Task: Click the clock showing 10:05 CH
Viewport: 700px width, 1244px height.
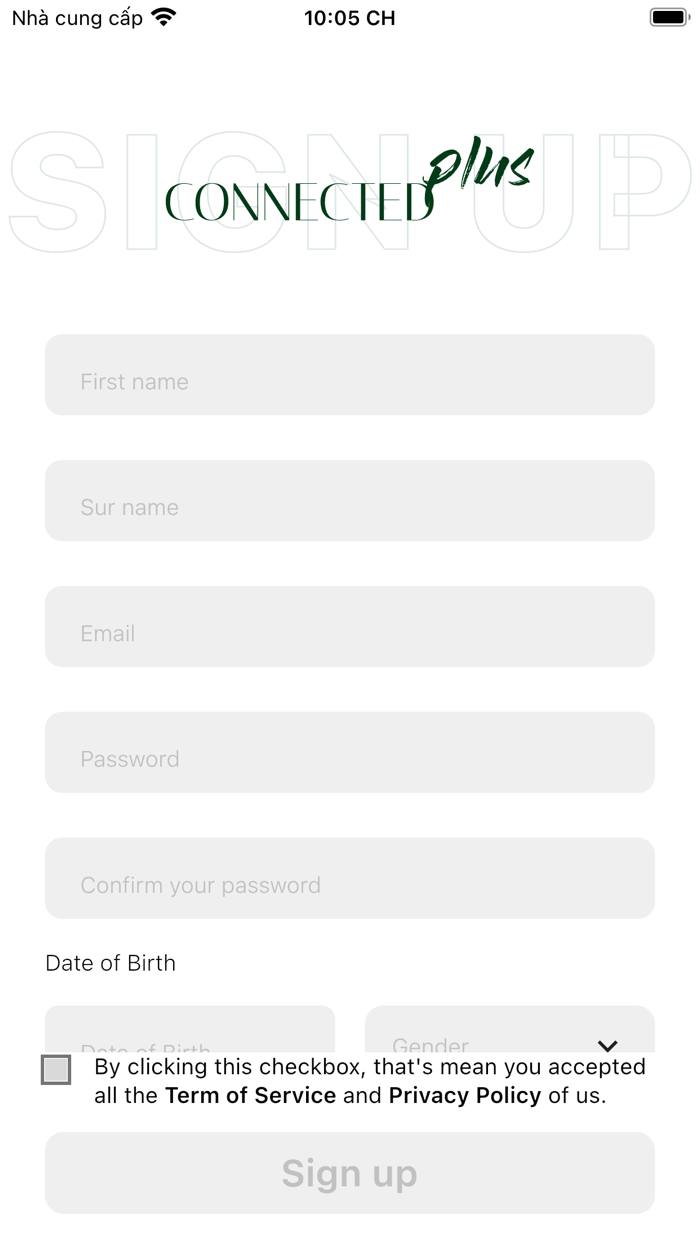Action: pyautogui.click(x=349, y=17)
